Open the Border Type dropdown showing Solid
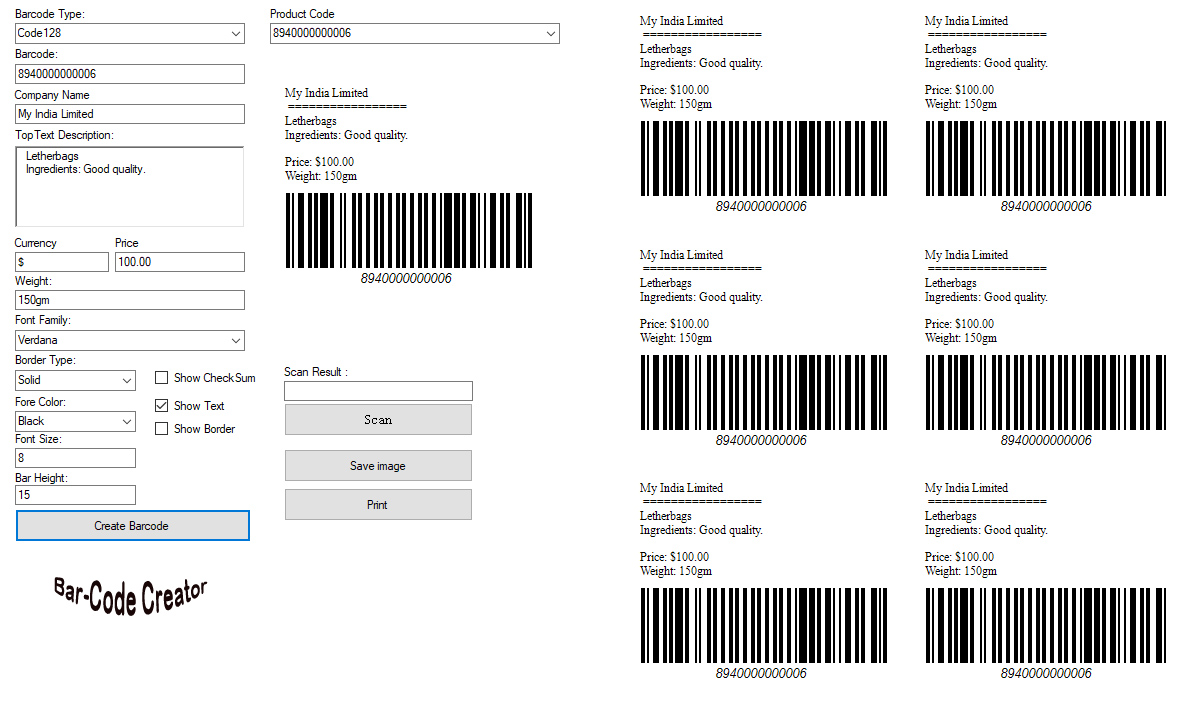 (x=76, y=380)
